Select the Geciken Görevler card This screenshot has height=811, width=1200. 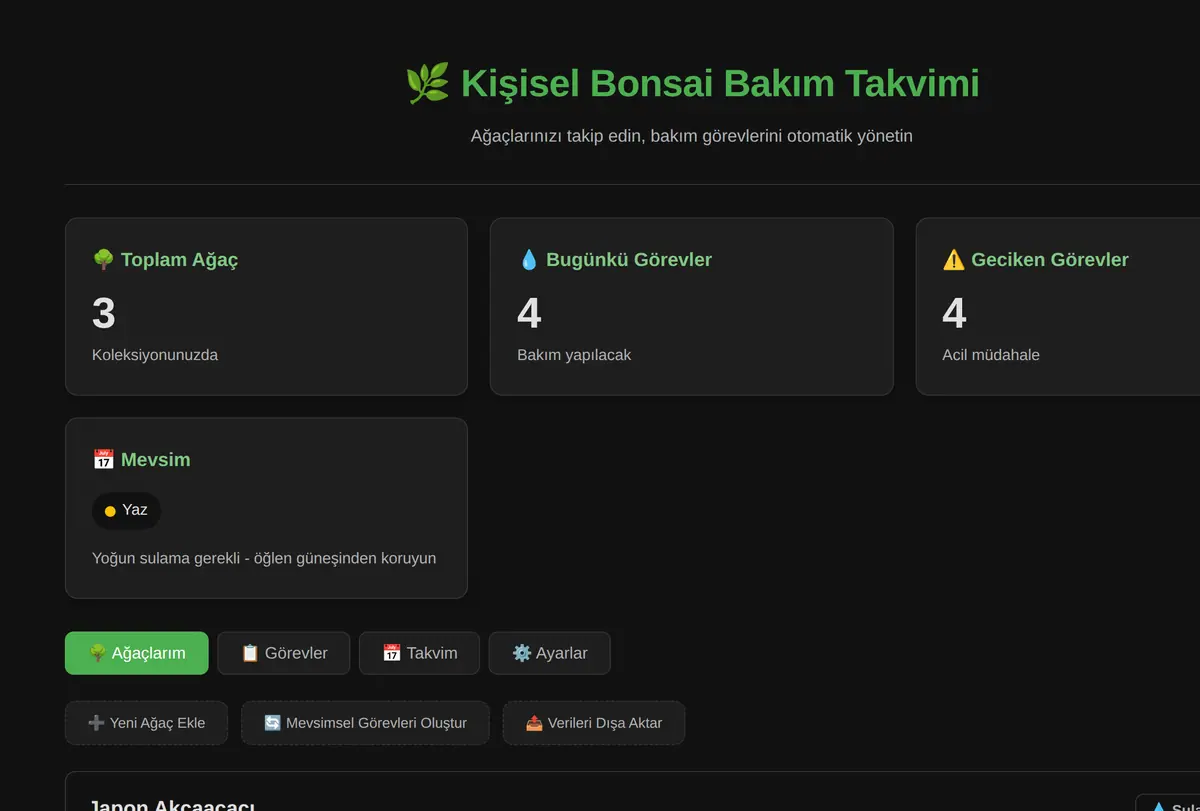pyautogui.click(x=1058, y=307)
